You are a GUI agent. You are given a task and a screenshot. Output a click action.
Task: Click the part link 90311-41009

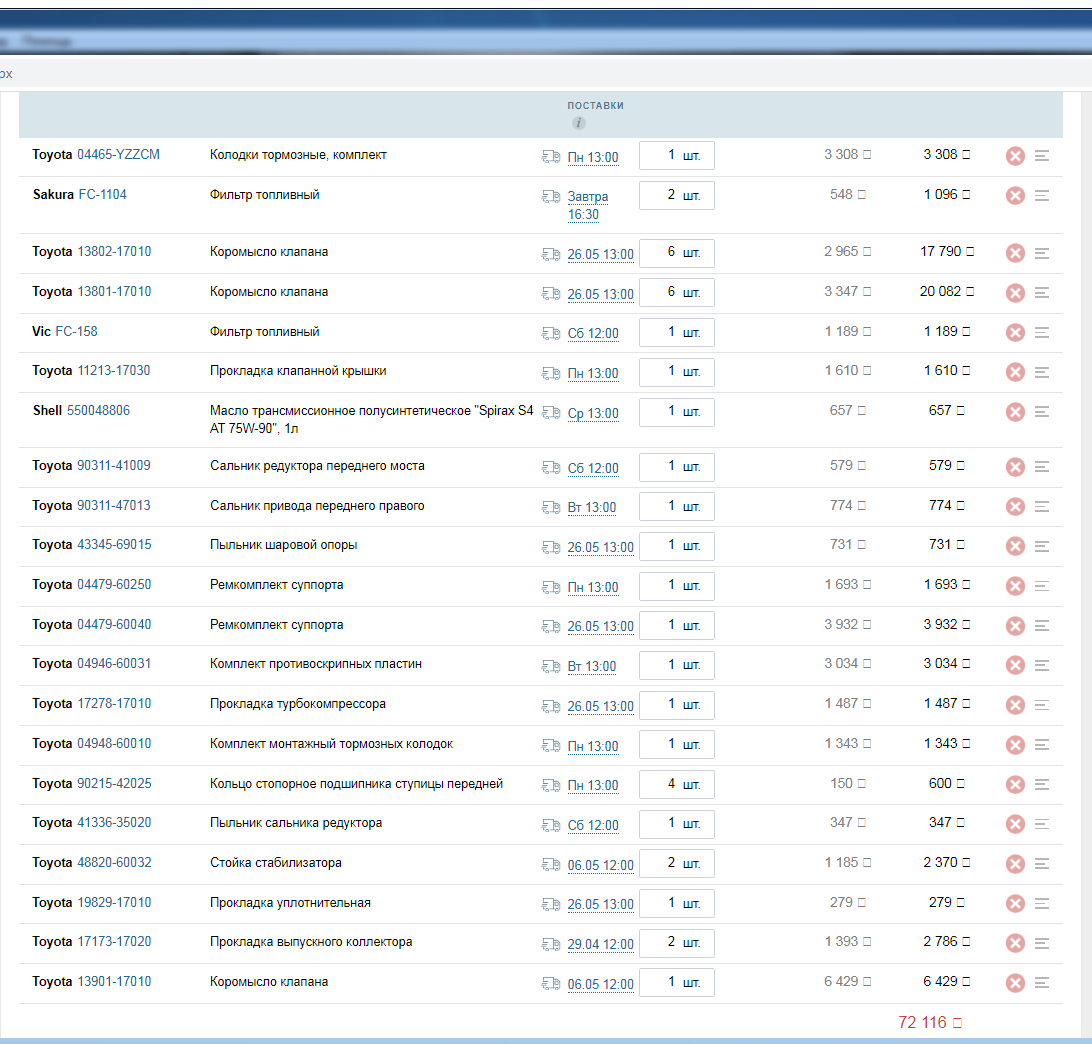point(114,466)
